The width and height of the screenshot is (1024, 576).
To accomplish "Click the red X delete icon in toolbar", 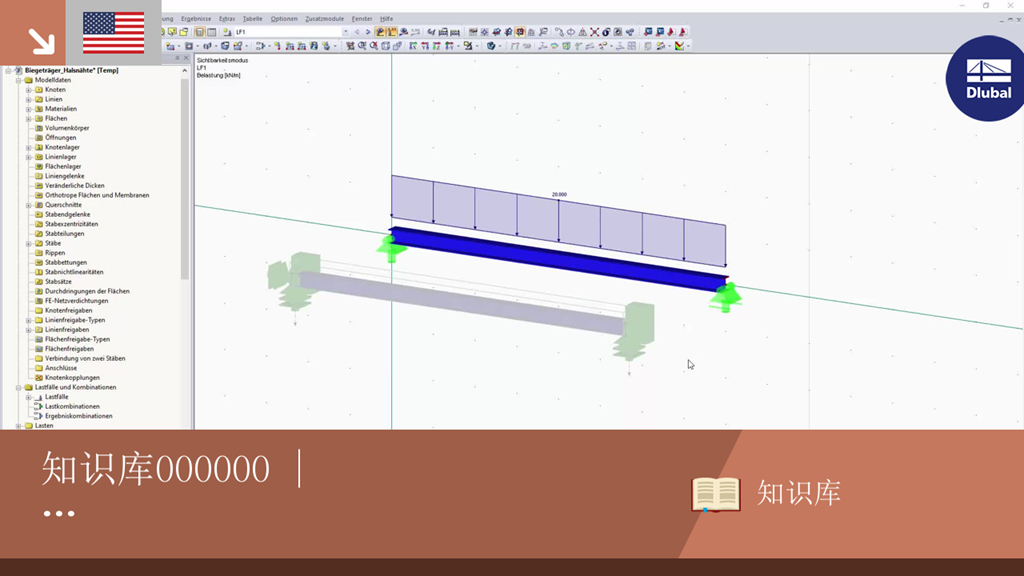I will 594,32.
